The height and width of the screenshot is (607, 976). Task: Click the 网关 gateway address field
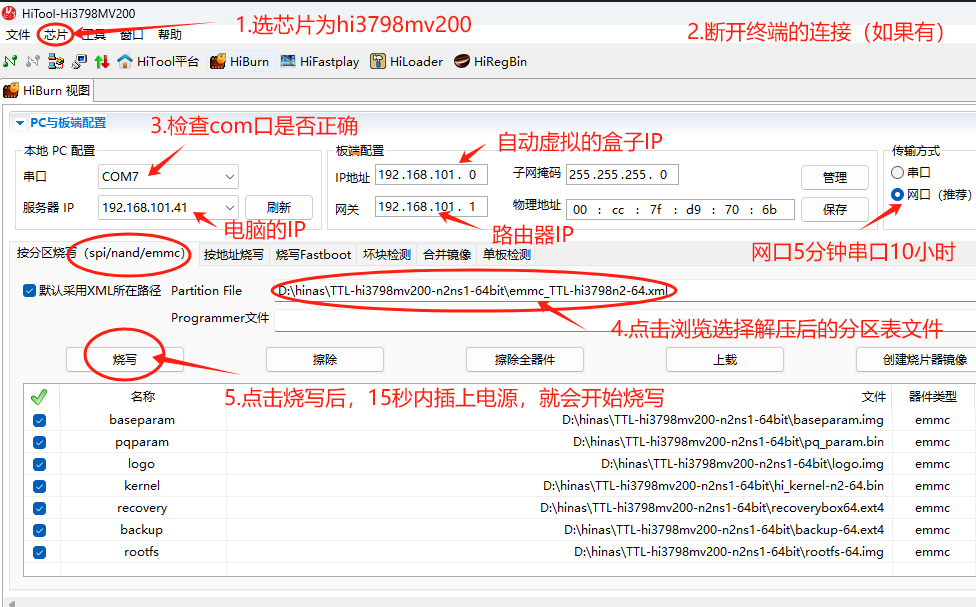[431, 208]
